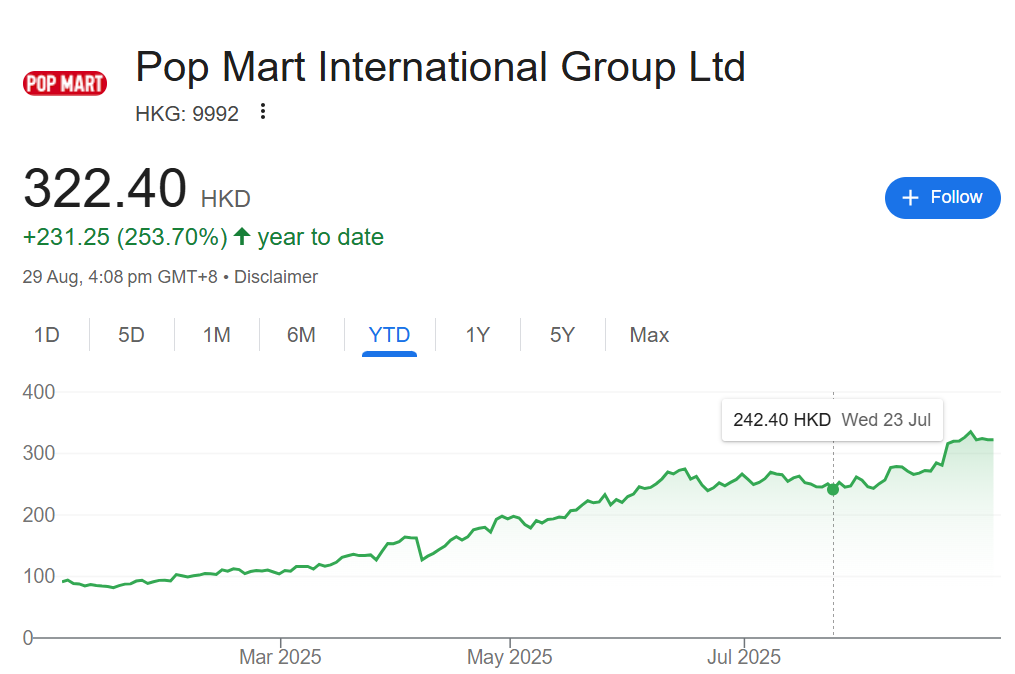Click the Jul 2025 axis label
Screen dimensions: 1015x674
click(x=744, y=658)
